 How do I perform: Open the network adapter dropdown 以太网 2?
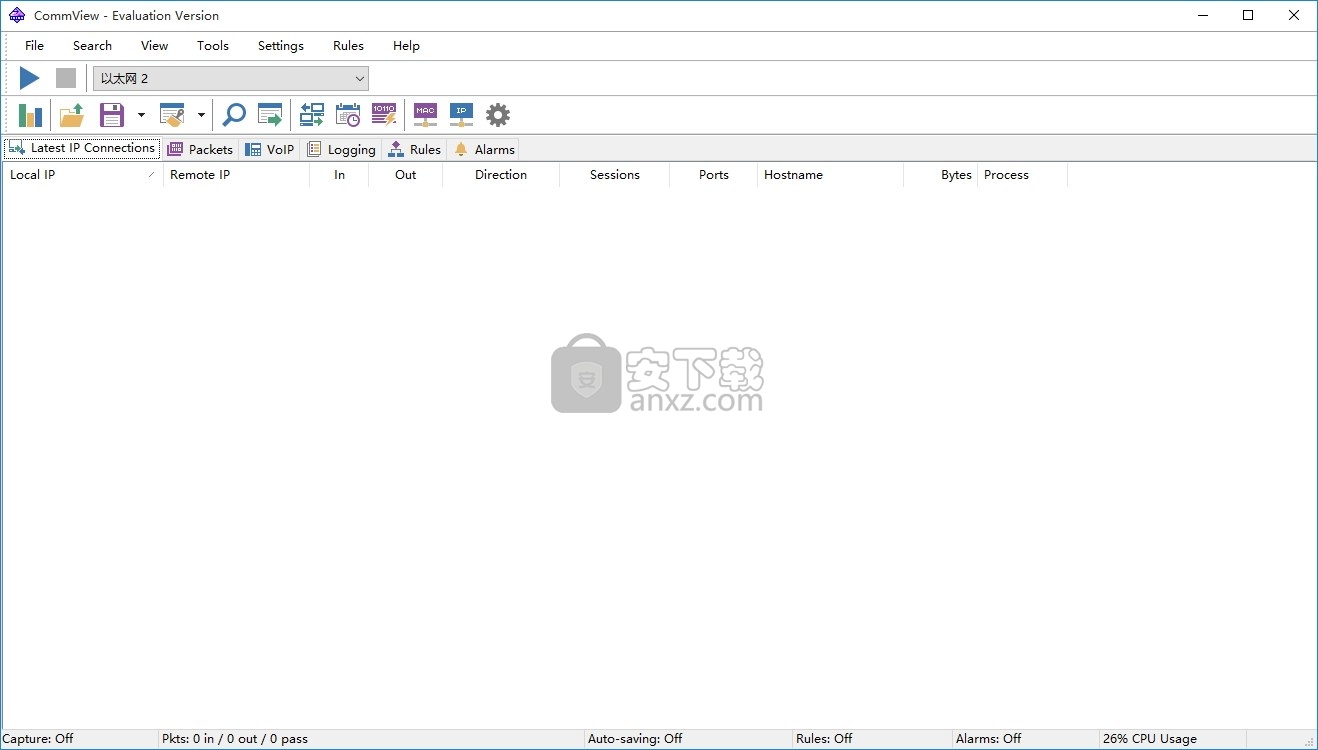coord(231,78)
